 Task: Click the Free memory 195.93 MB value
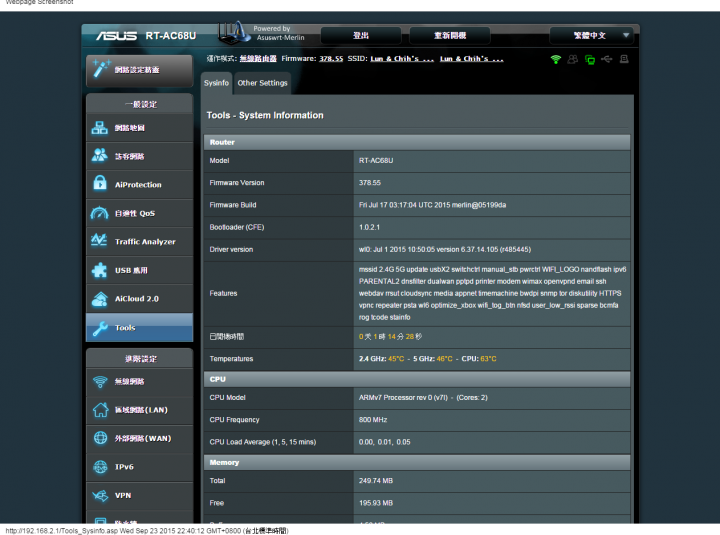(376, 503)
